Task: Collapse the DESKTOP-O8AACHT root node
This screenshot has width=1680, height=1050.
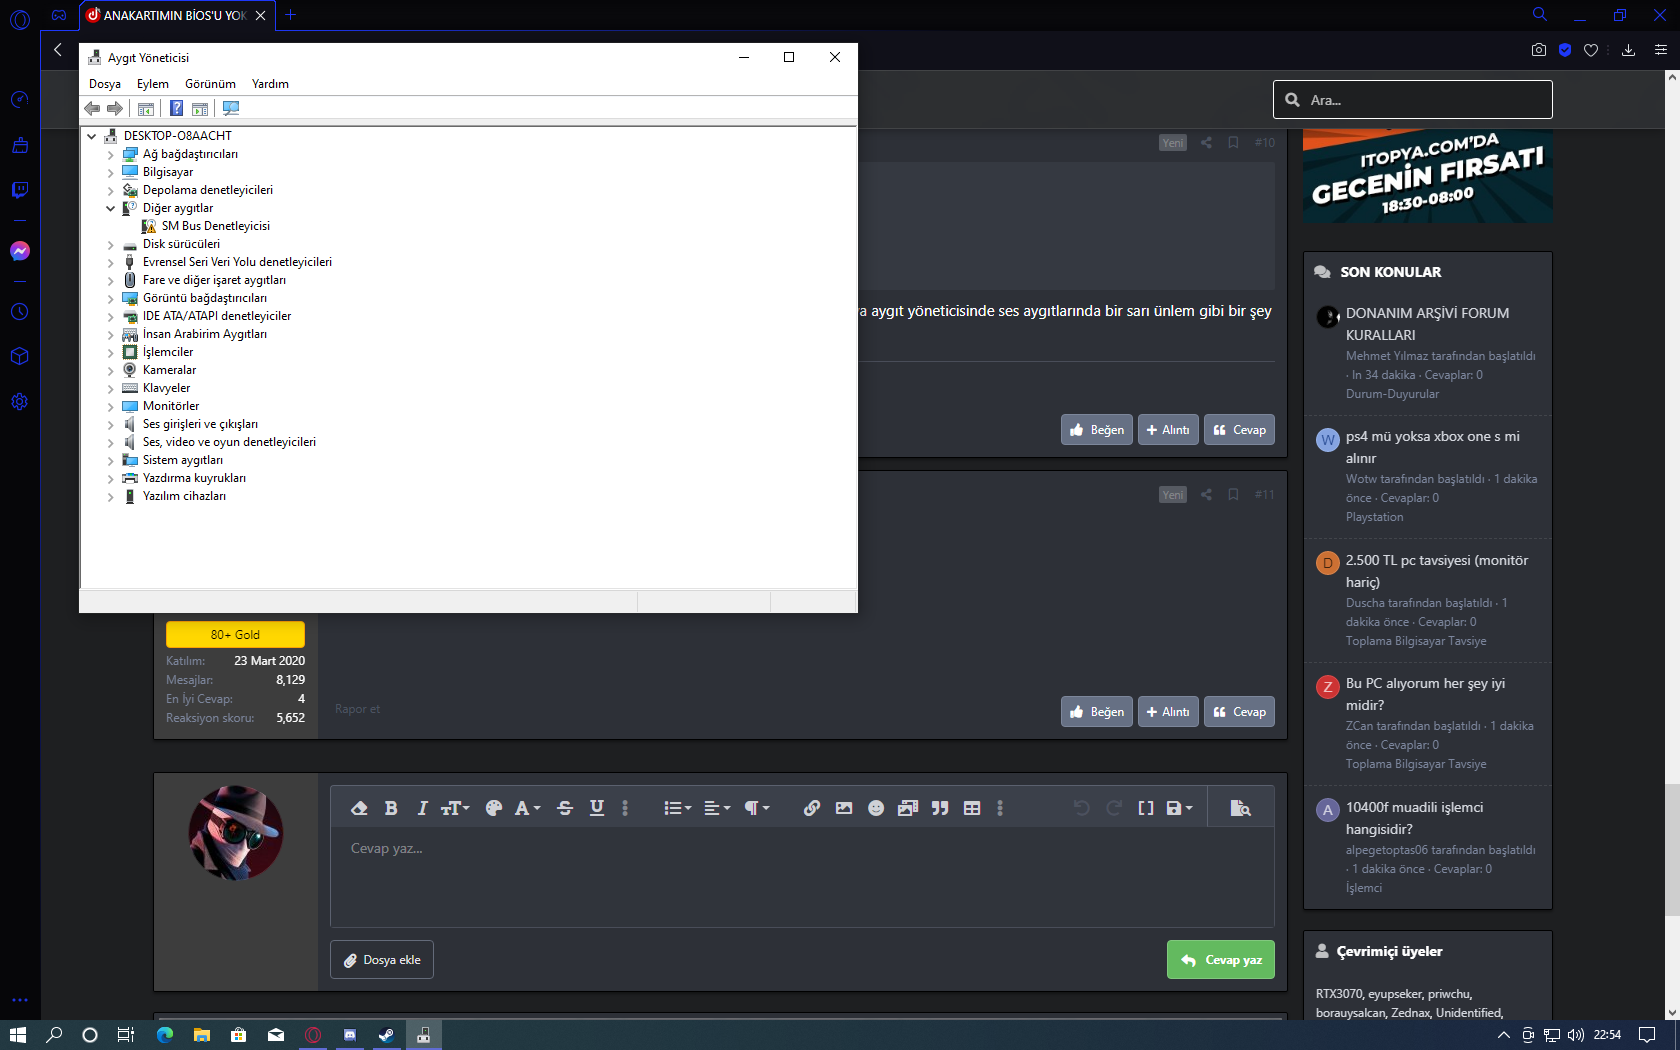Action: [92, 136]
